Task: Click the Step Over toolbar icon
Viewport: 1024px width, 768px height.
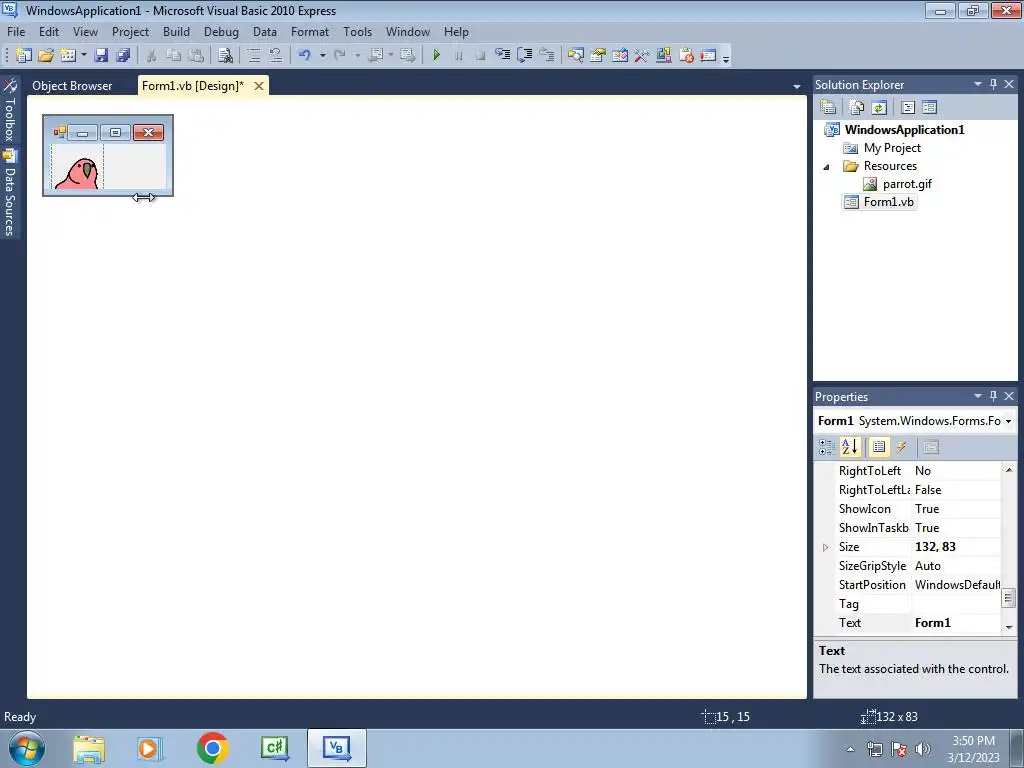Action: [x=524, y=56]
